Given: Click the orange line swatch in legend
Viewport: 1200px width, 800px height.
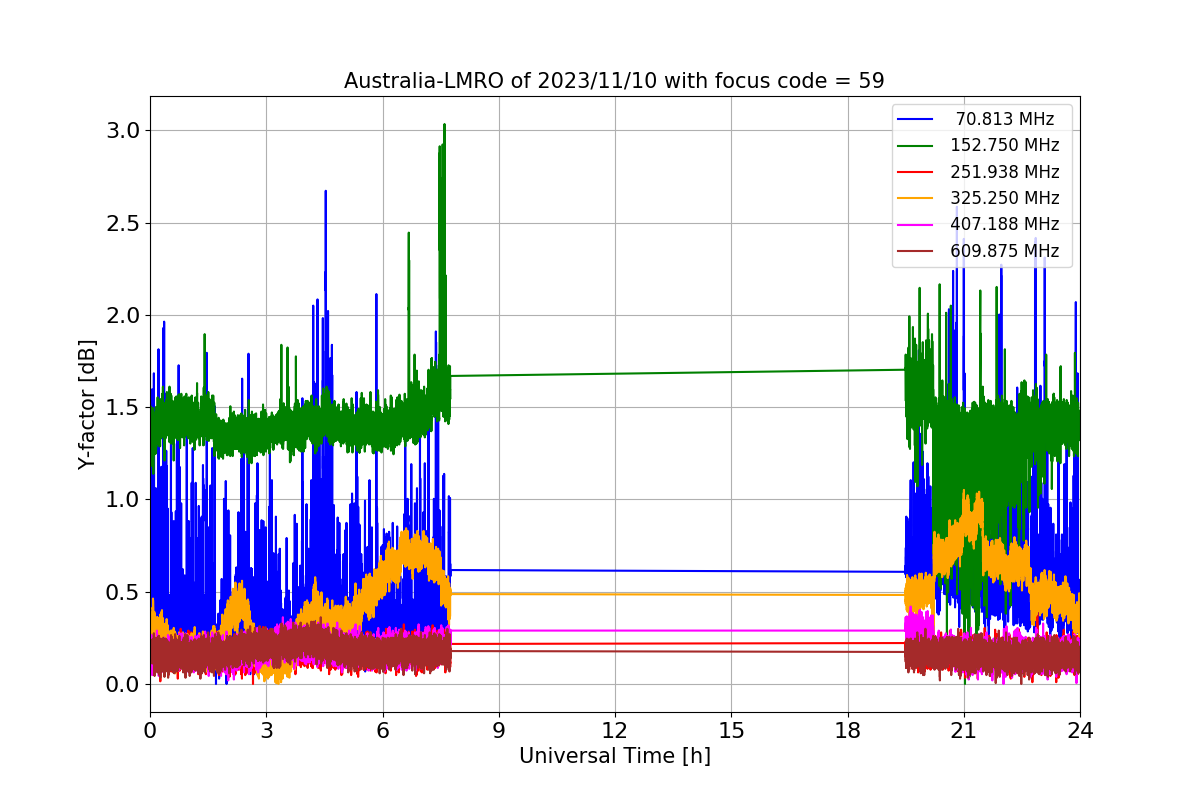Looking at the screenshot, I should point(916,199).
